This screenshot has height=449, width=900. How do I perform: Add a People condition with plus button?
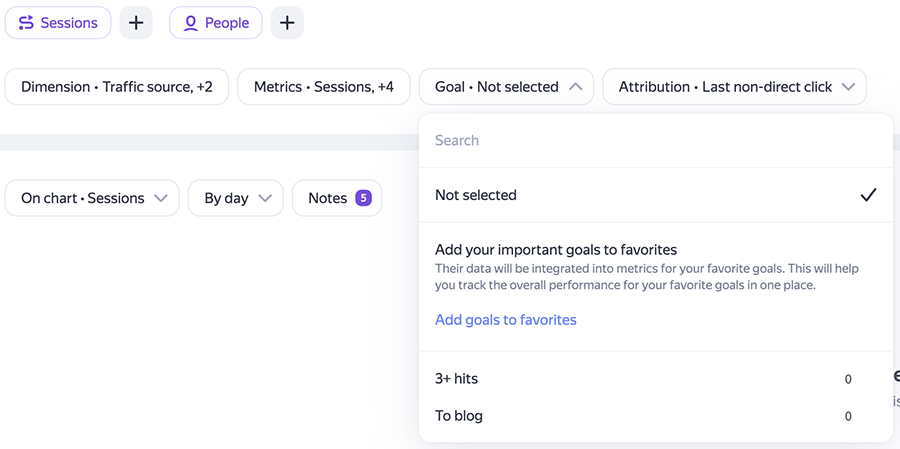click(x=287, y=23)
